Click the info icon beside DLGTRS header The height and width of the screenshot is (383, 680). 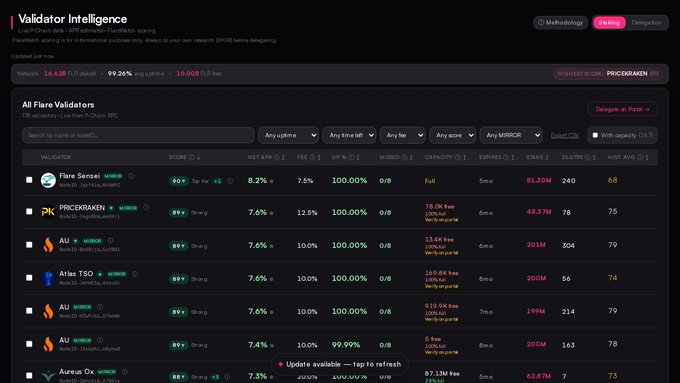click(588, 157)
